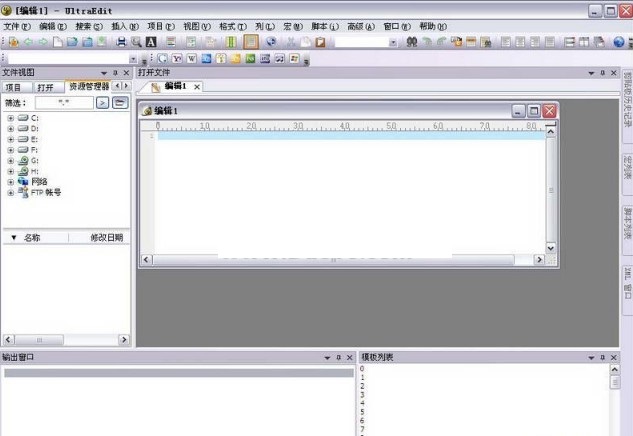Viewport: 633px width, 436px height.
Task: Click the Google G search icon
Action: click(162, 59)
